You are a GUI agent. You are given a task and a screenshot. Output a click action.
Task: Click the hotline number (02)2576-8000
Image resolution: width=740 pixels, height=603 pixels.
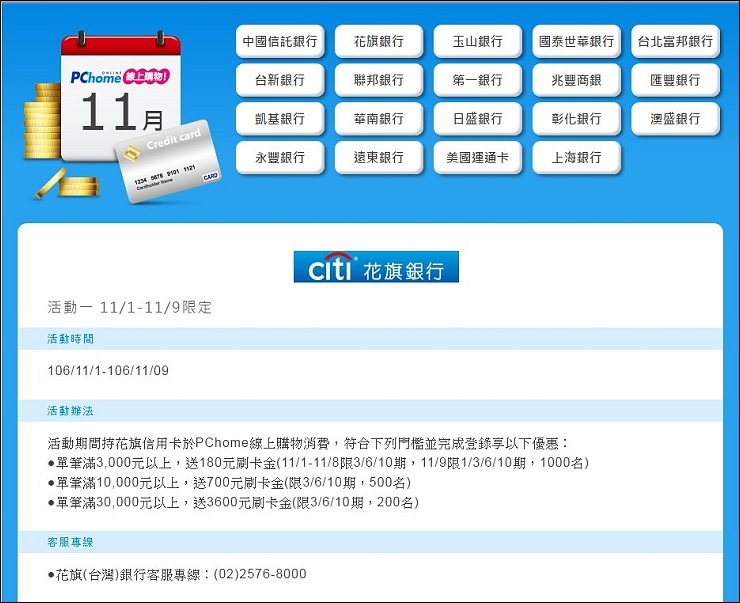[x=260, y=574]
